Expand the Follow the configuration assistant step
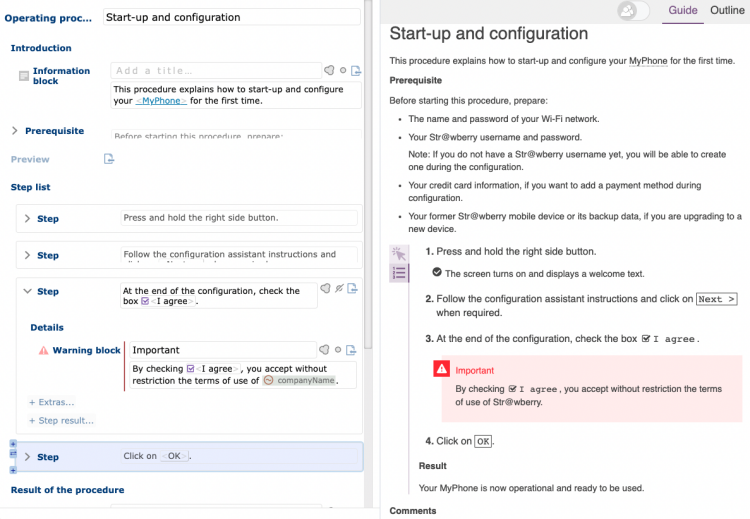The height and width of the screenshot is (519, 750). coord(27,255)
